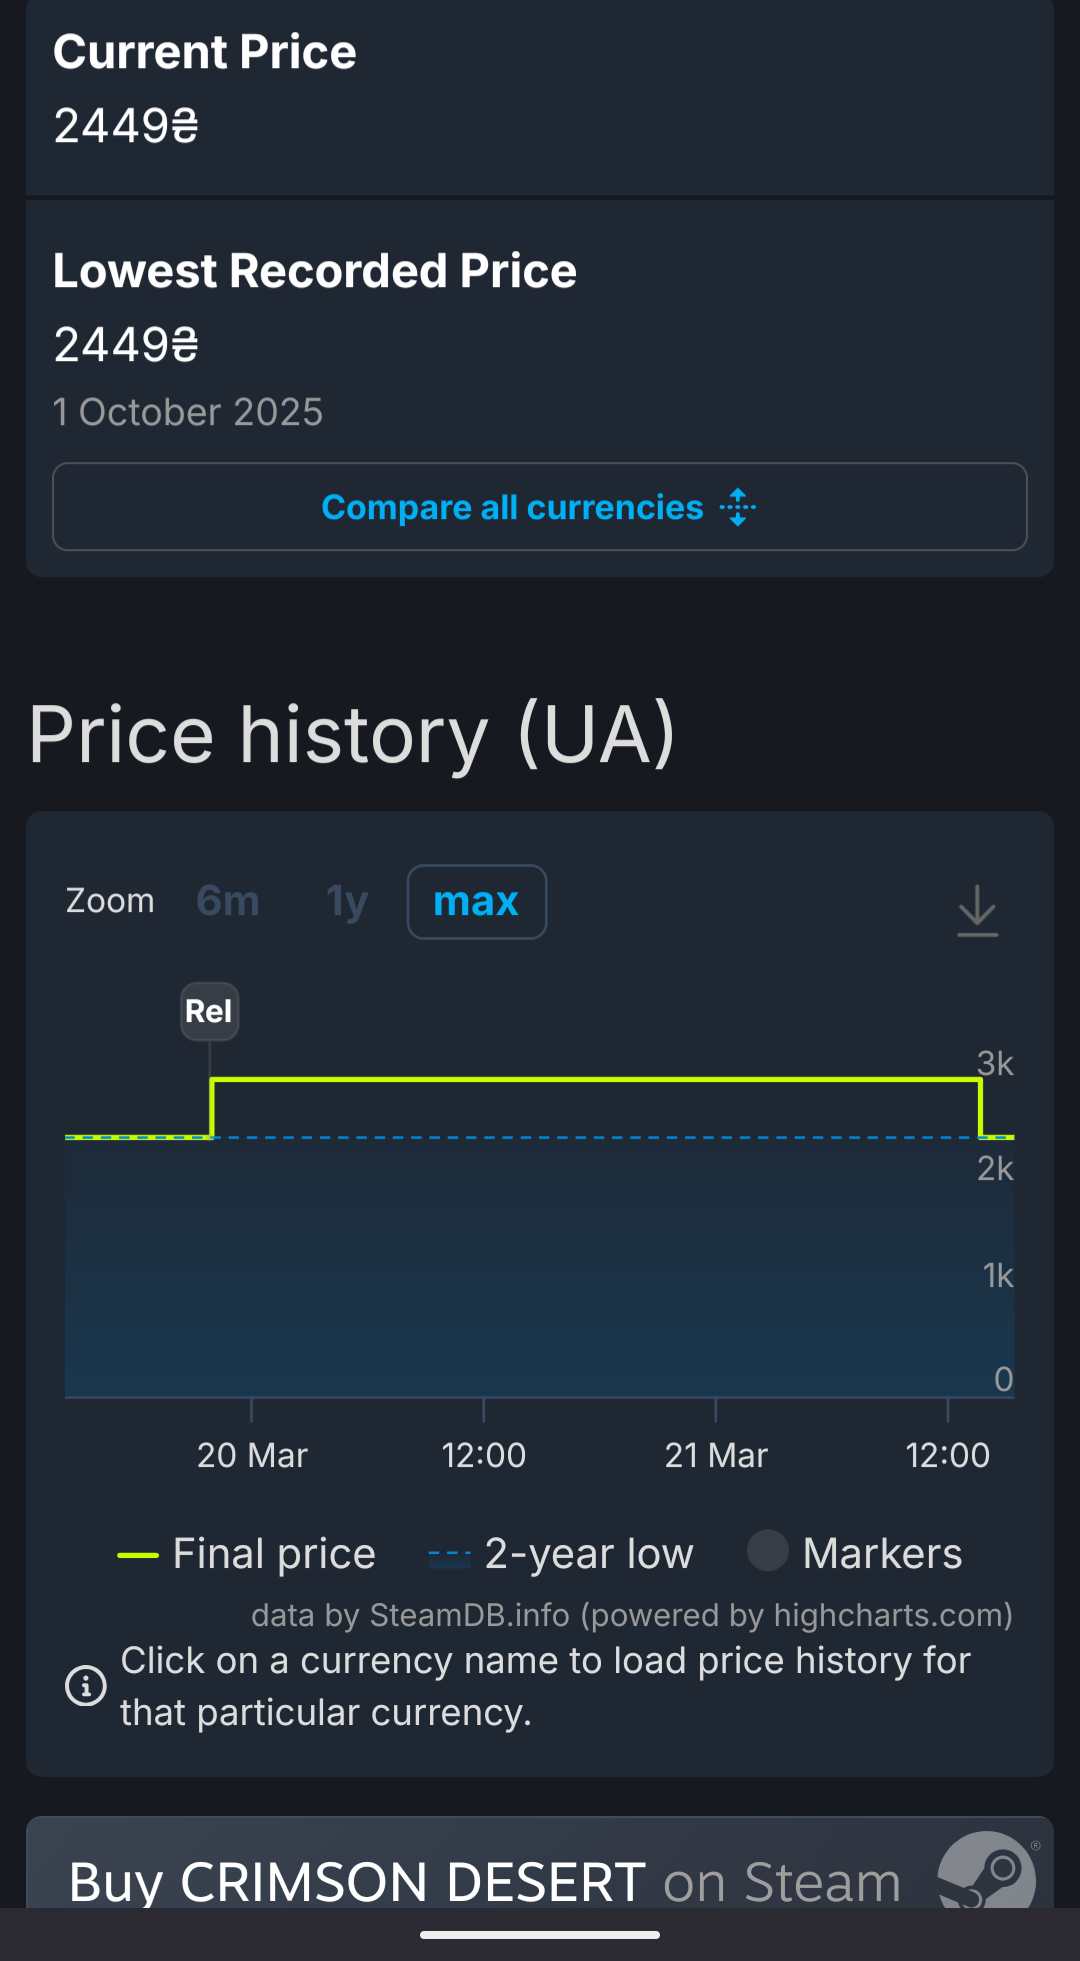This screenshot has height=1961, width=1080.
Task: Tap the Steam logo icon
Action: coord(985,1868)
